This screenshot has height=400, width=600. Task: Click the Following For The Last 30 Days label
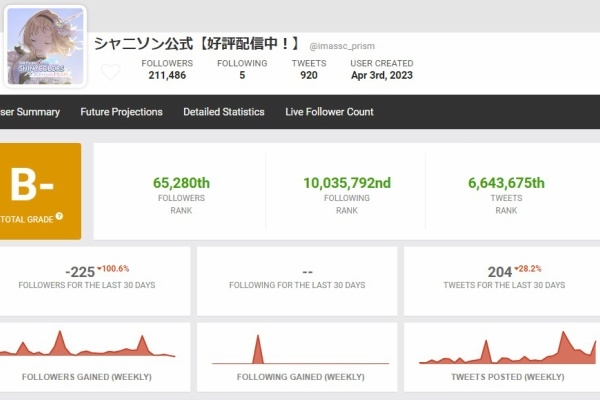[297, 285]
